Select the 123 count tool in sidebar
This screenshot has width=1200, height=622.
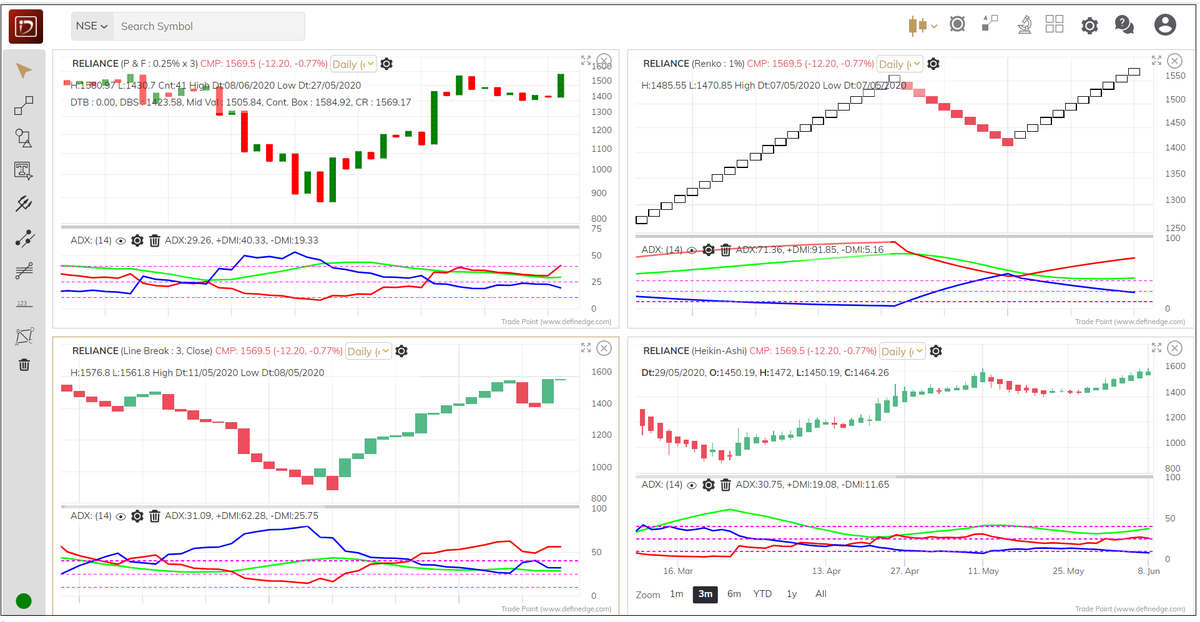click(24, 304)
